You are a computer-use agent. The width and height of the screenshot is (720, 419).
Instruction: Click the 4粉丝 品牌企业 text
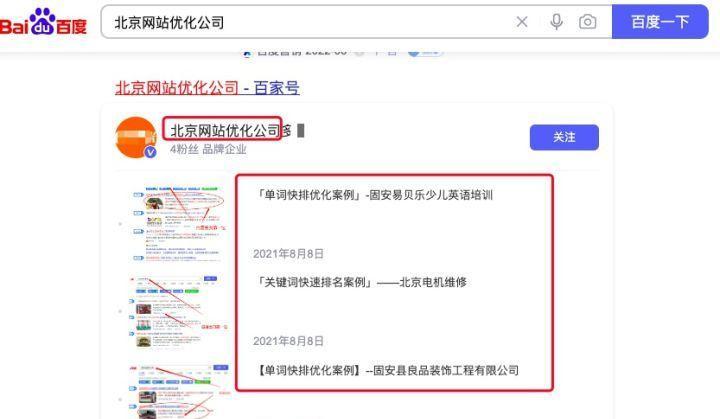208,149
